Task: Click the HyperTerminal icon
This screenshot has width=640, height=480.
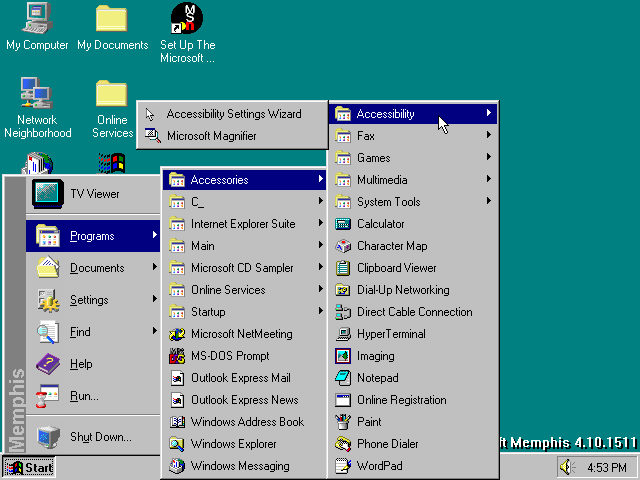Action: [343, 334]
